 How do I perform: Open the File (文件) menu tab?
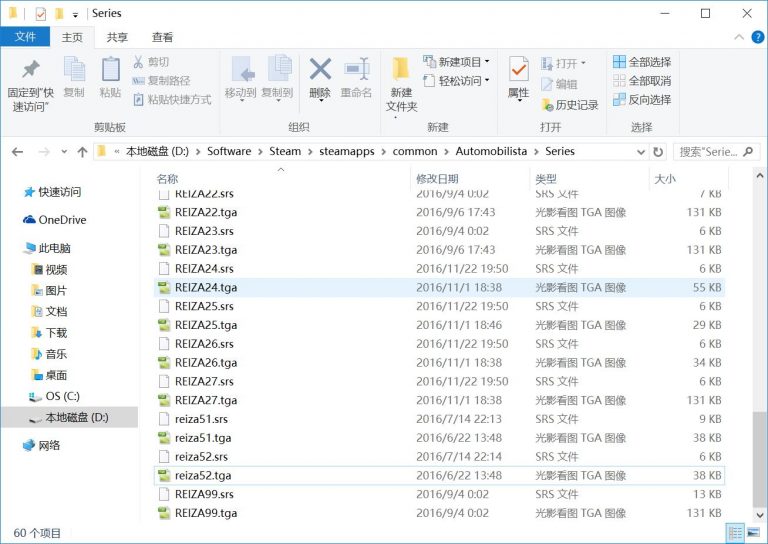(x=25, y=37)
